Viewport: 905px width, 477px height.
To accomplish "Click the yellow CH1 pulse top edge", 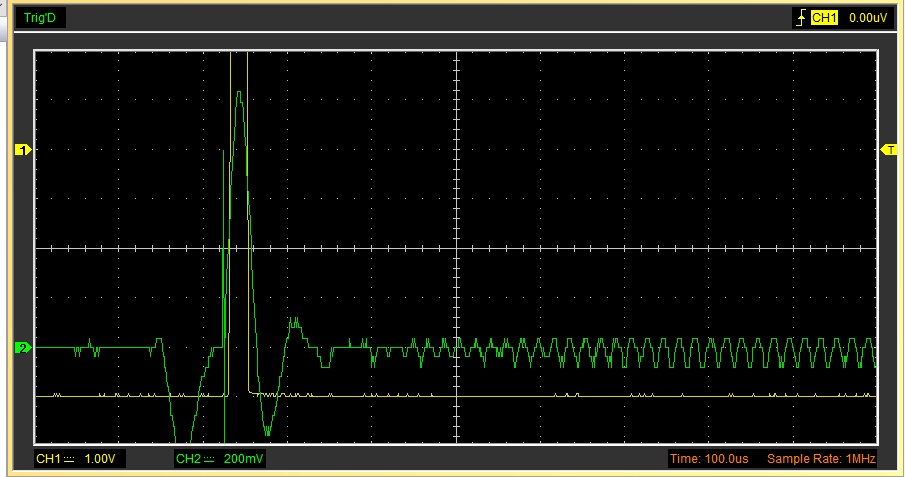I will pos(239,54).
